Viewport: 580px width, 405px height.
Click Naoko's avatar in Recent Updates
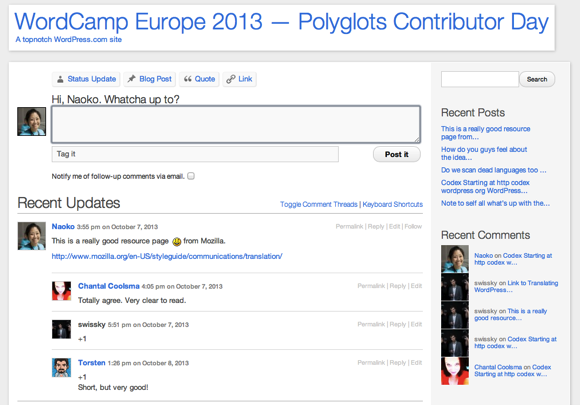(31, 236)
